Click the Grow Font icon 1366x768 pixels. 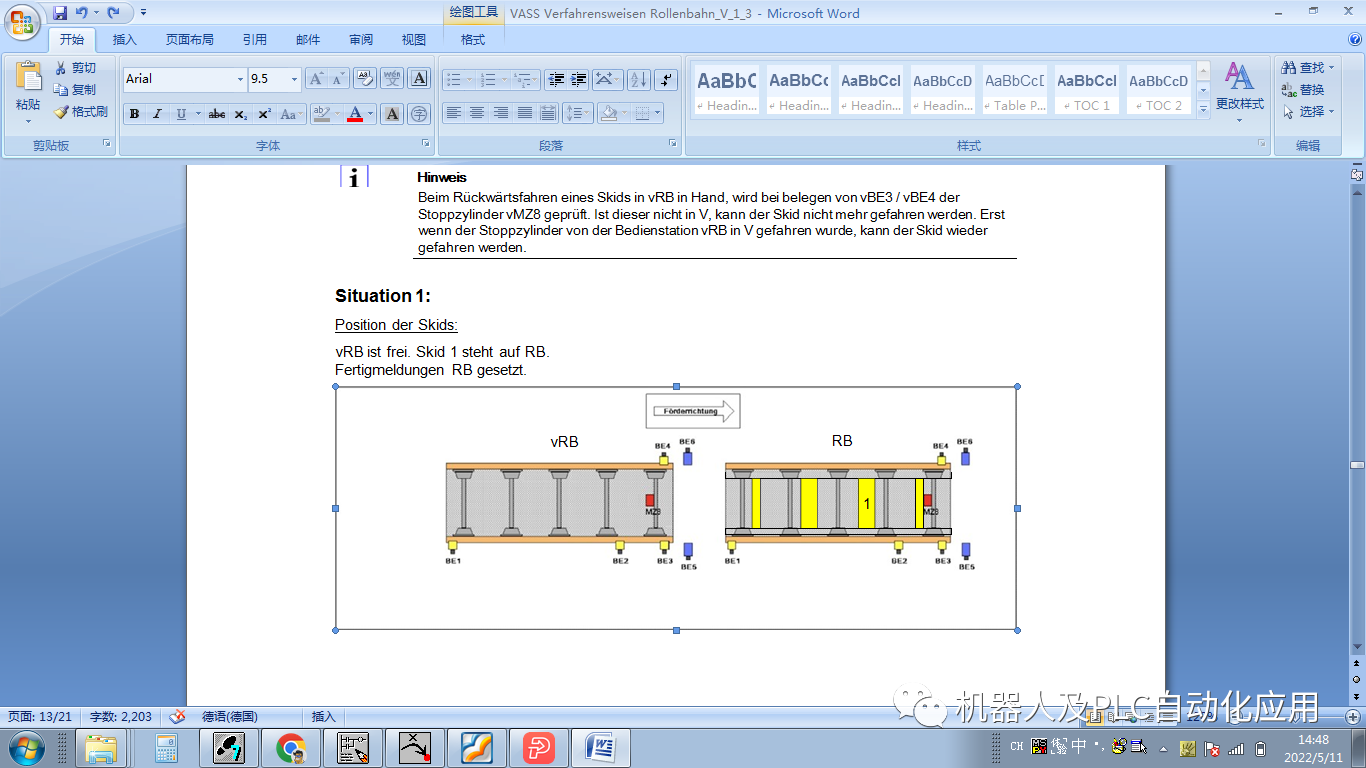pos(316,79)
